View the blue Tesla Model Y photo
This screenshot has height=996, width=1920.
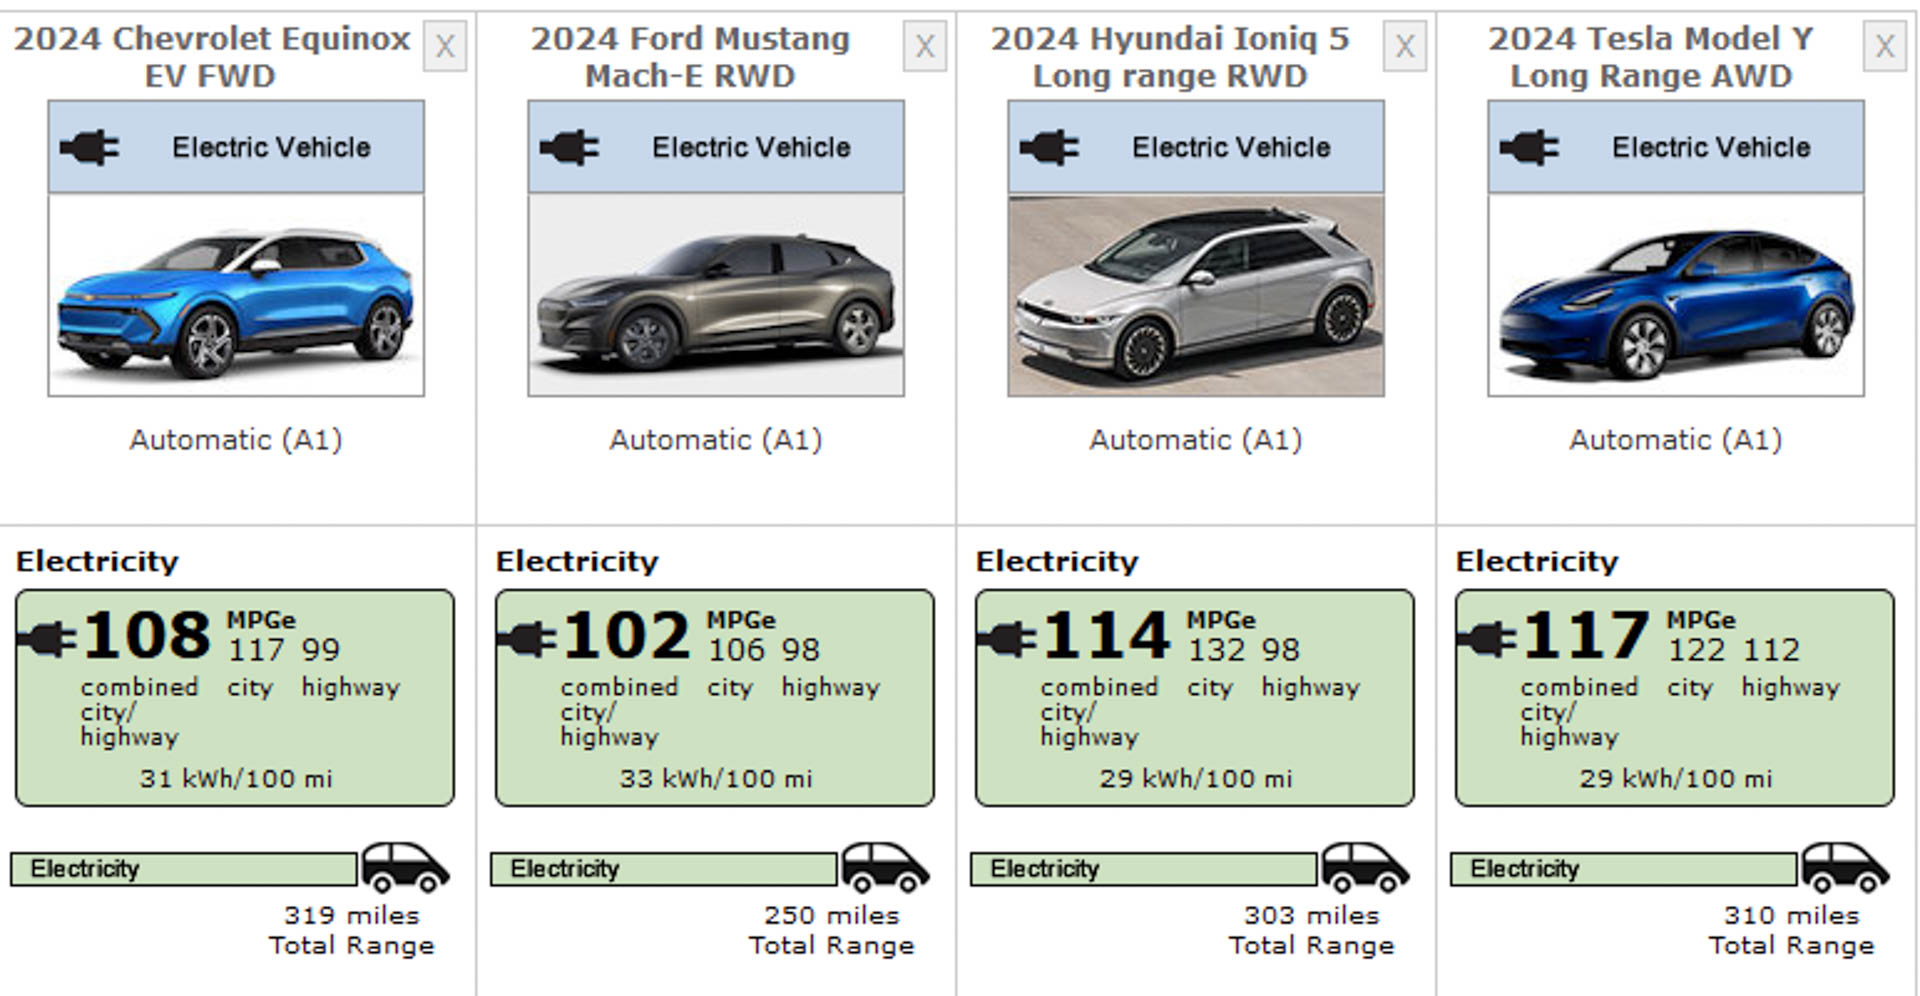click(1676, 296)
